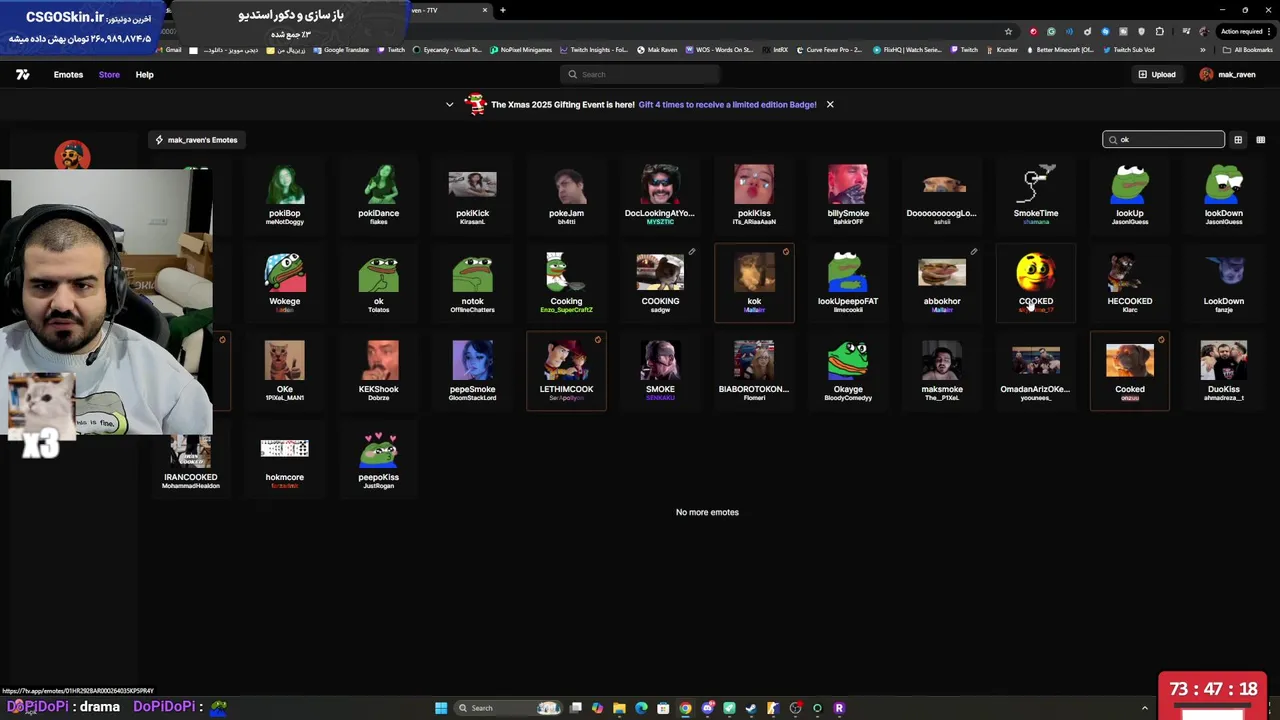Open the pokiKiss emote

754,195
